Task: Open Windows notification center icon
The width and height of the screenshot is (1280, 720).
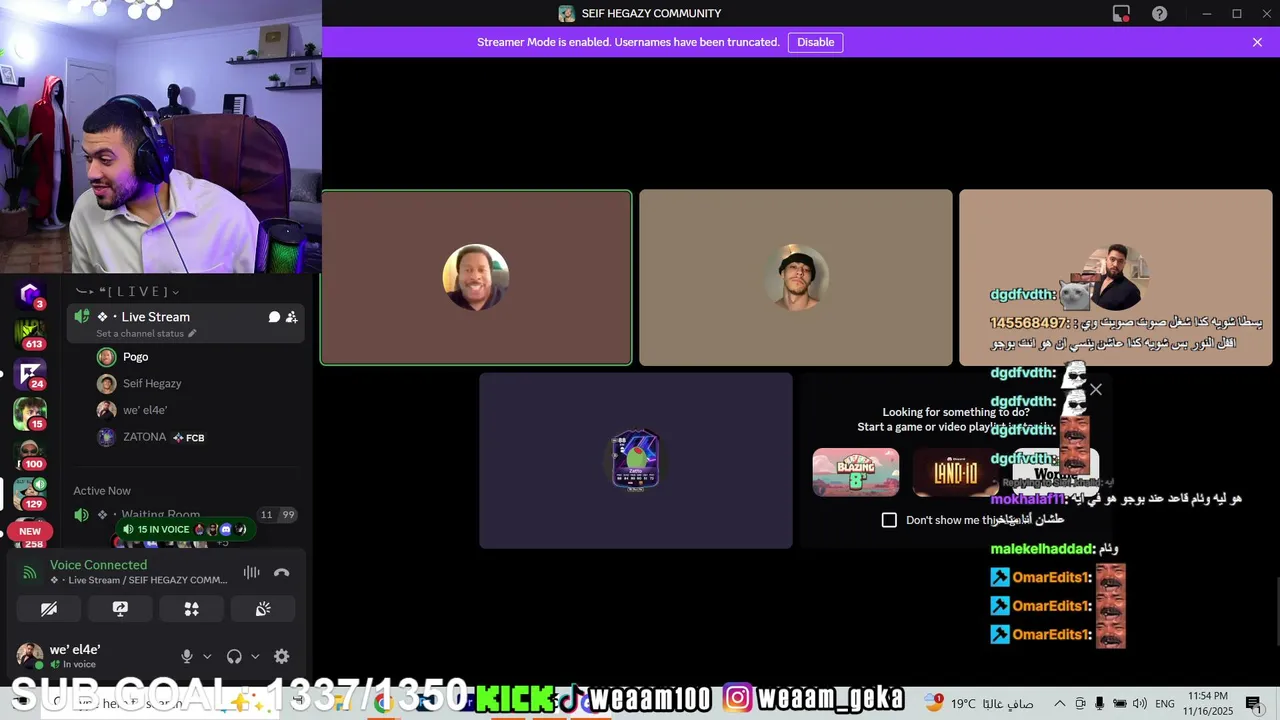Action: click(1254, 704)
